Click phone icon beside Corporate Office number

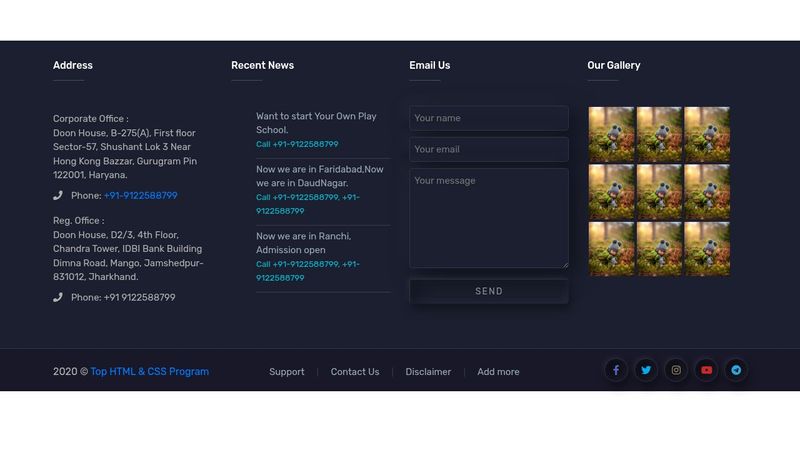tap(58, 196)
